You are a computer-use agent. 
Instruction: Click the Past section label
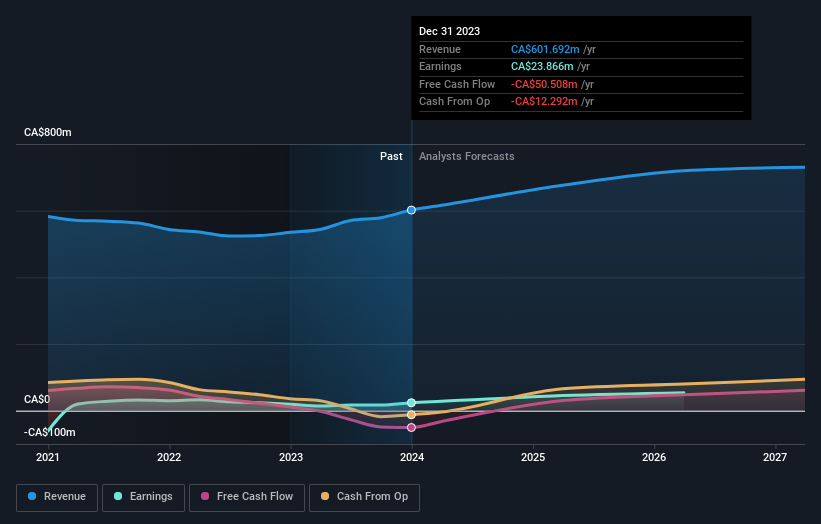click(x=391, y=157)
